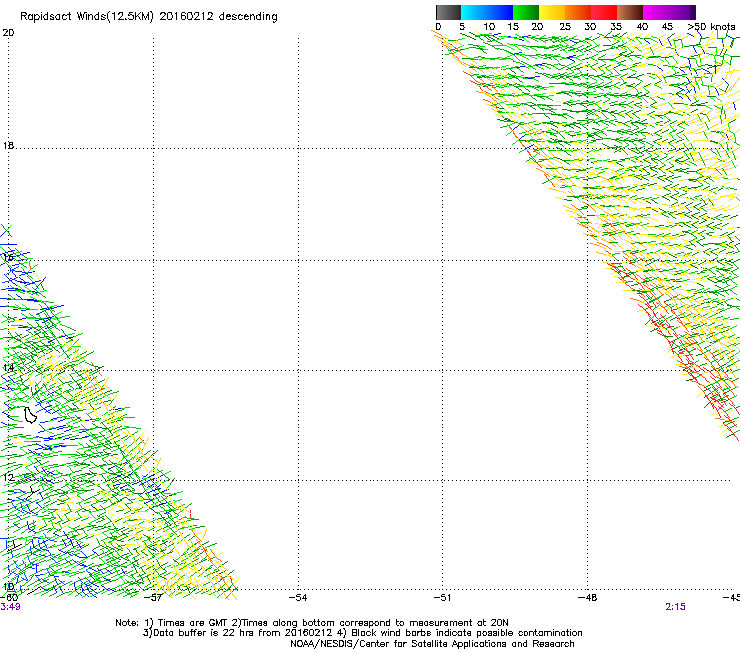Select latitude label '20' on the left axis
The image size is (740, 650).
(8, 33)
